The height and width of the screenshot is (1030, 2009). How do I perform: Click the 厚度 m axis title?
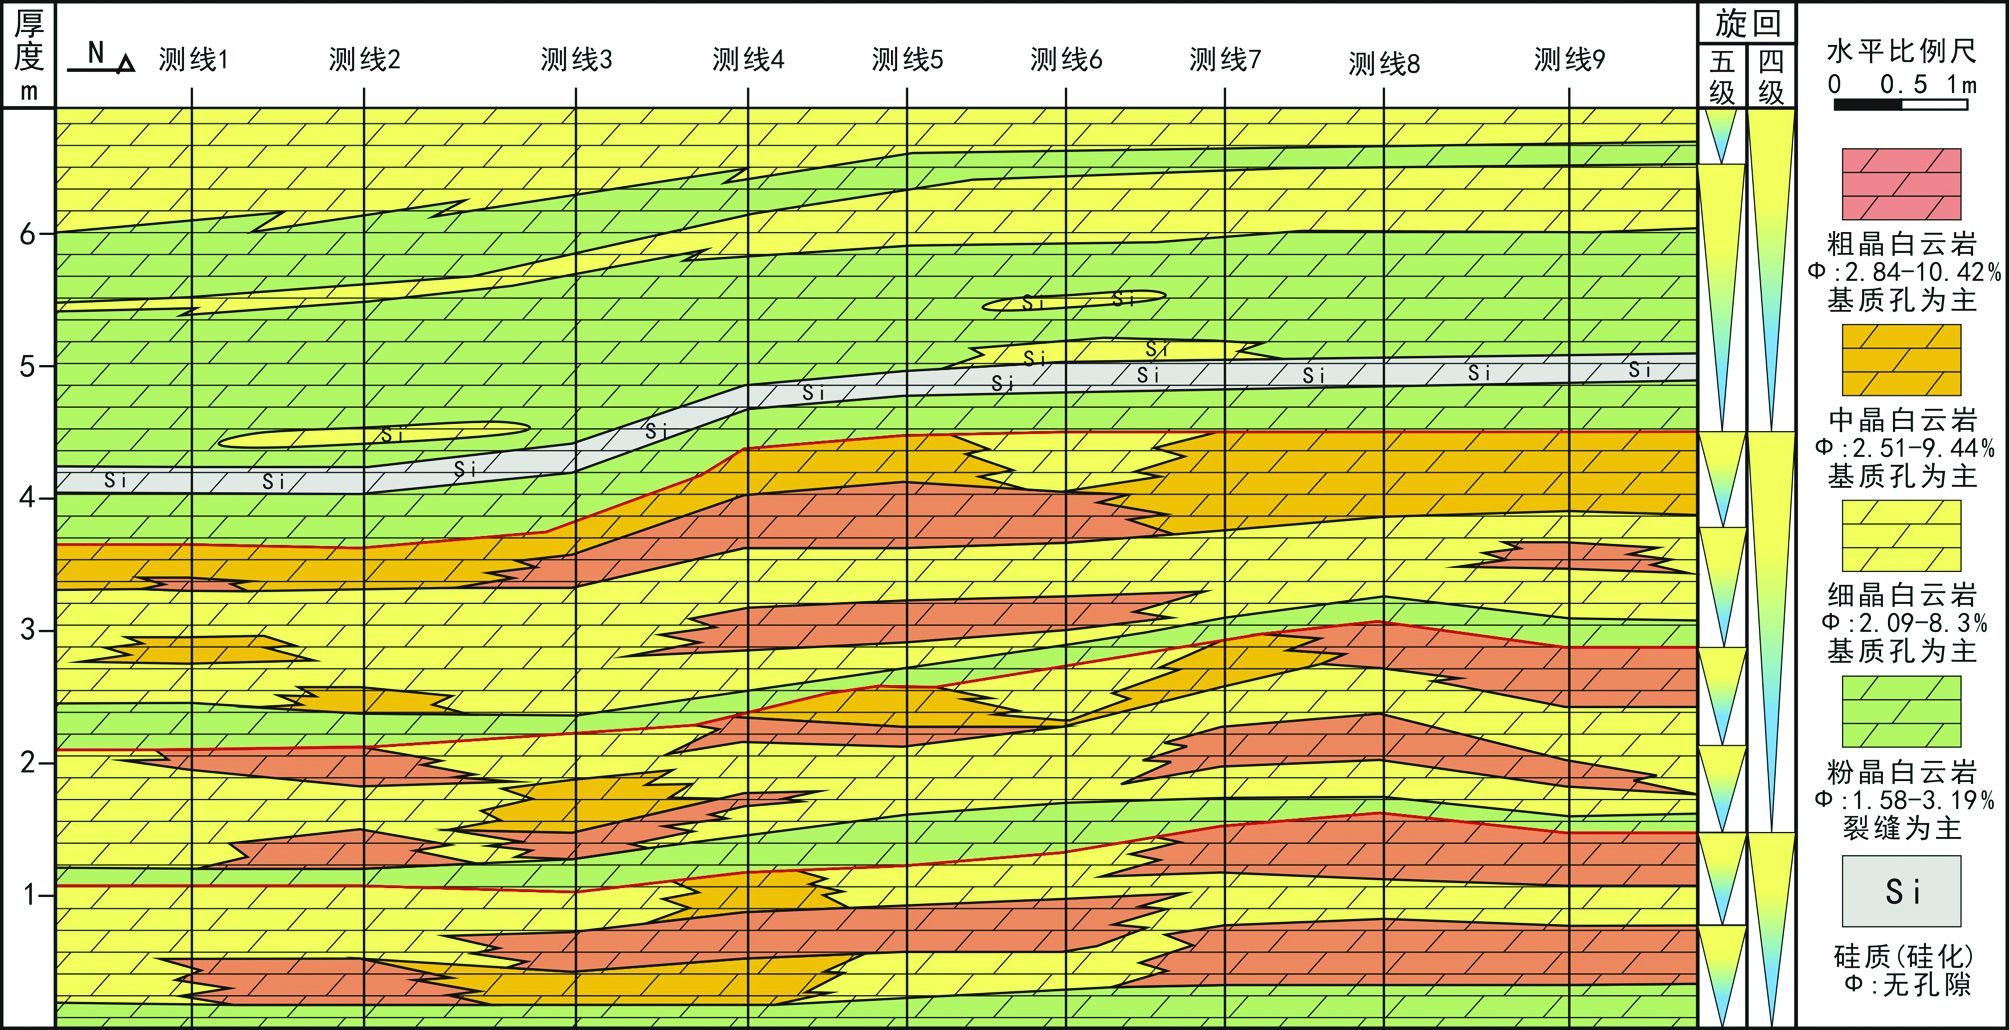click(x=28, y=56)
